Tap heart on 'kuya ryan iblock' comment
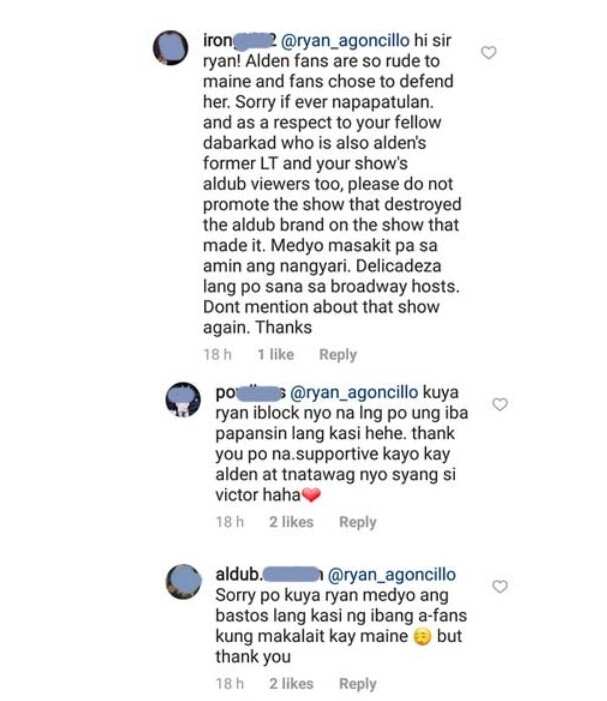 click(500, 404)
